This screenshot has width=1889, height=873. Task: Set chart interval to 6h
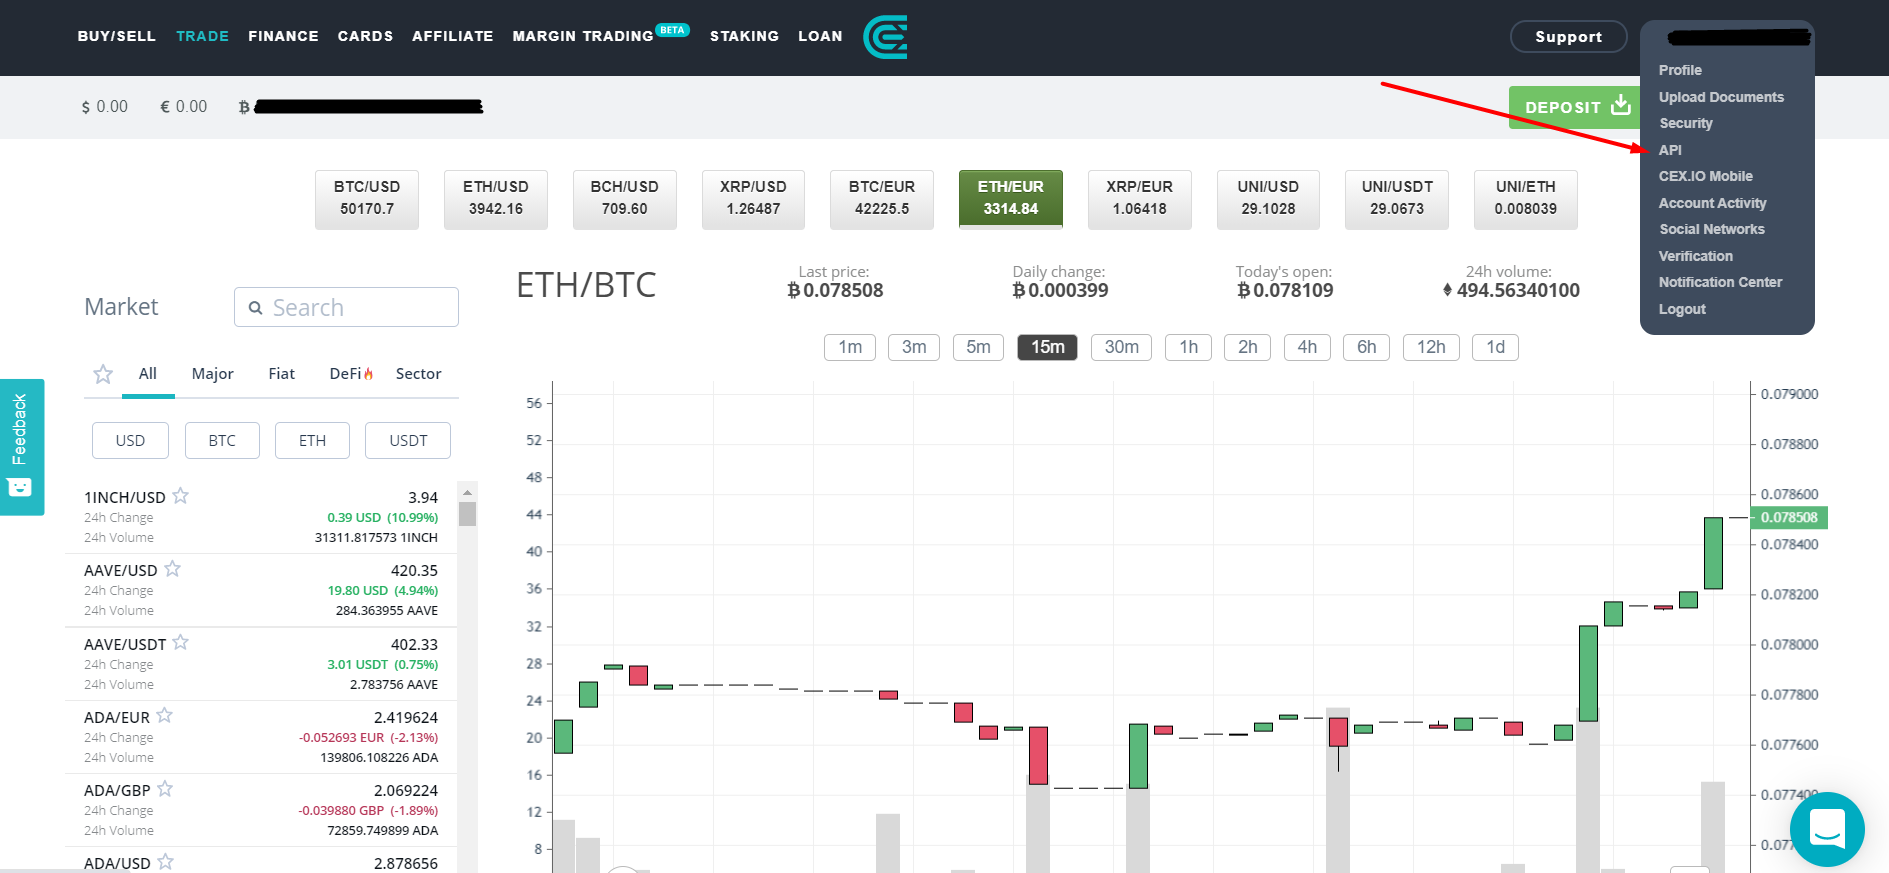coord(1366,347)
